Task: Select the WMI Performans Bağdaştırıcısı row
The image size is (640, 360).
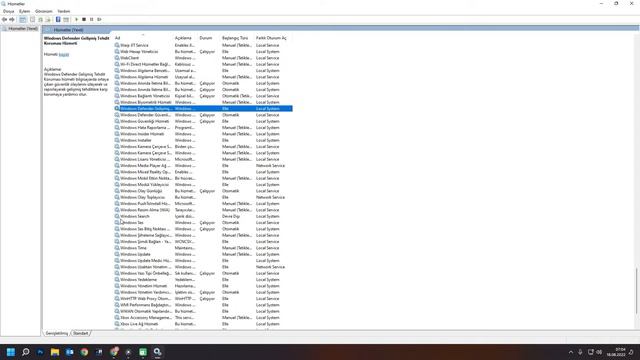Action: pyautogui.click(x=203, y=305)
